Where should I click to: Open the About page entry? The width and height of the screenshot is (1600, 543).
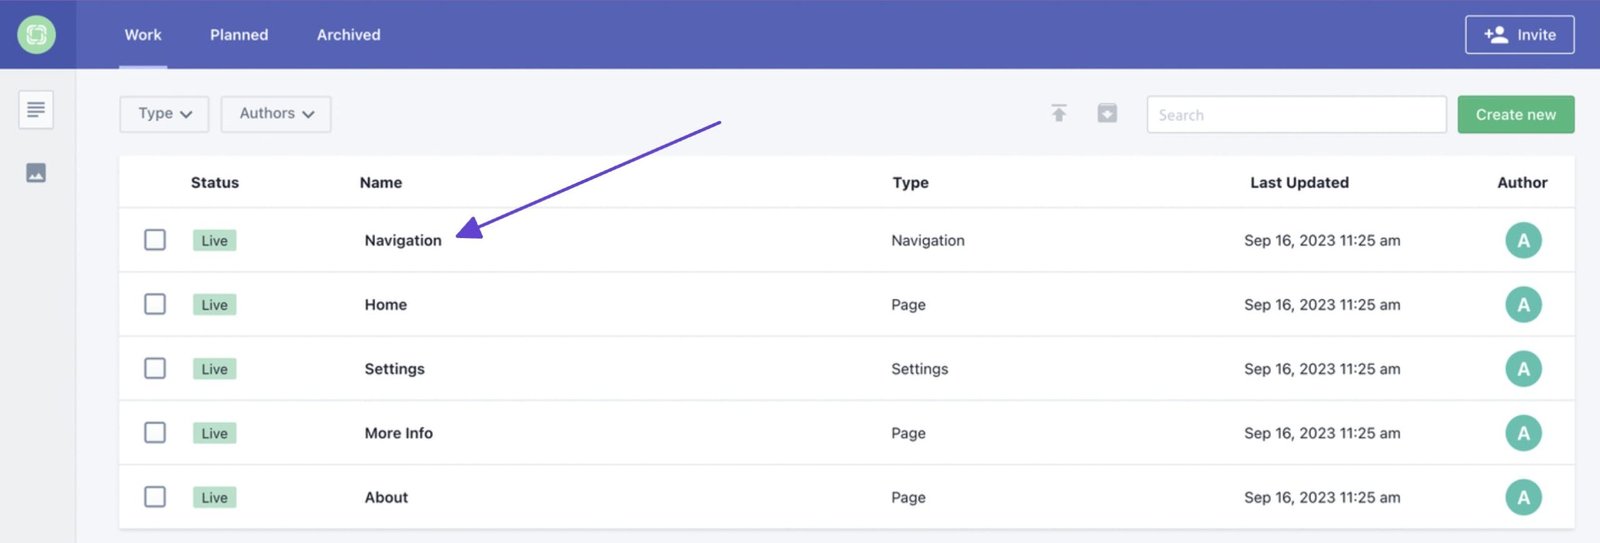(386, 497)
